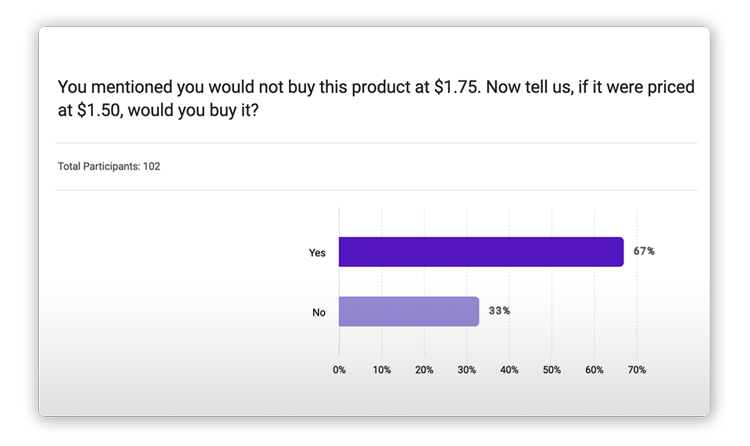
Task: Click the 40% axis tick label
Action: point(509,370)
